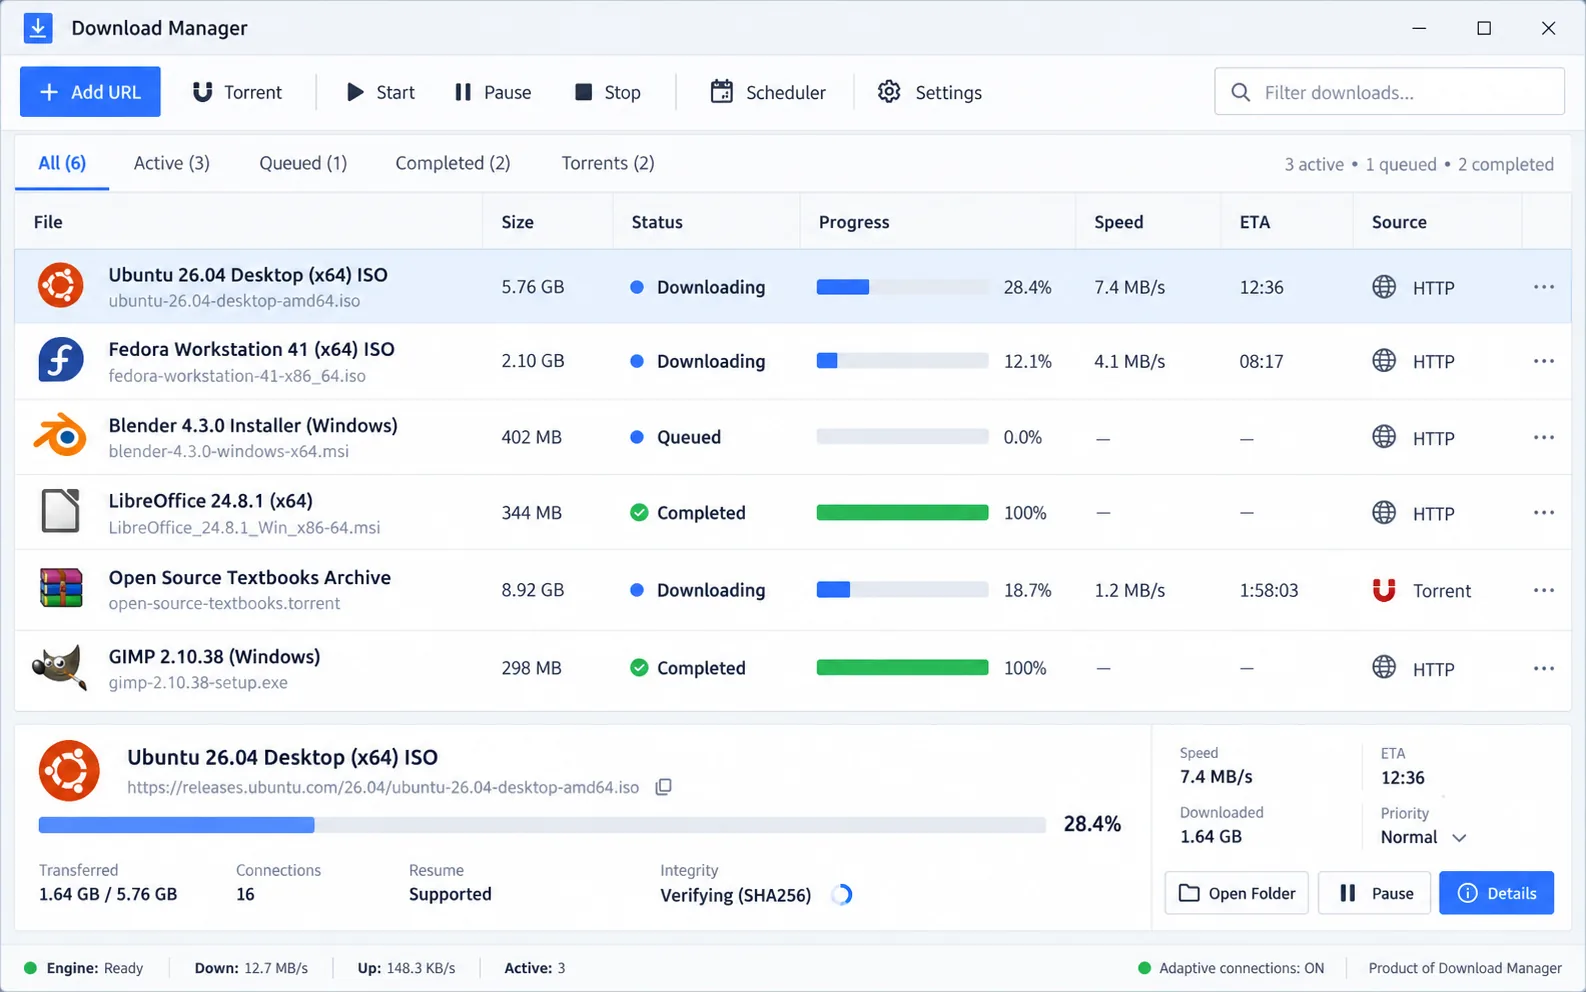Click the search magnifier icon in the filter box
This screenshot has width=1586, height=992.
pos(1241,92)
